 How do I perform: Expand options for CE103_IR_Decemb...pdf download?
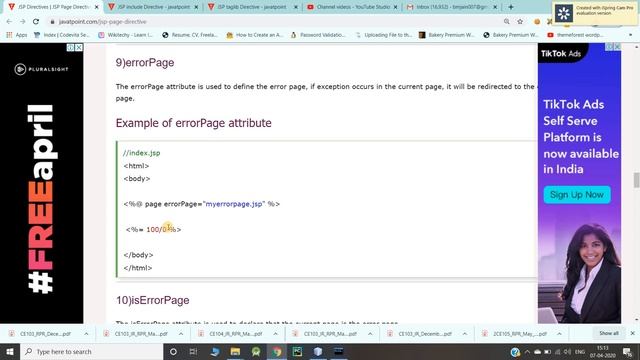click(465, 334)
